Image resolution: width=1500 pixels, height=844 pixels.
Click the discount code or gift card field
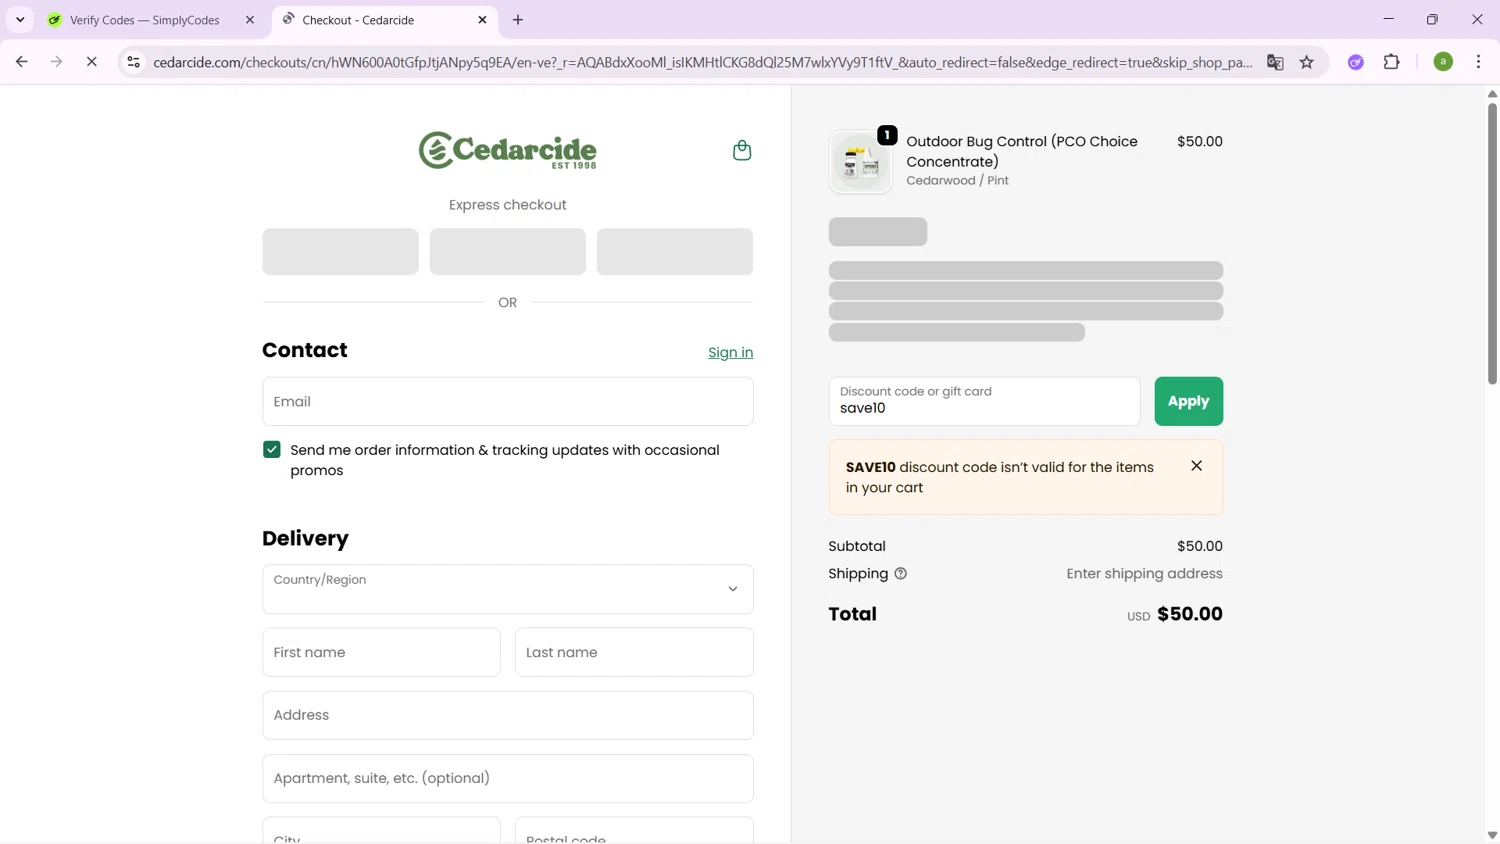(x=984, y=401)
